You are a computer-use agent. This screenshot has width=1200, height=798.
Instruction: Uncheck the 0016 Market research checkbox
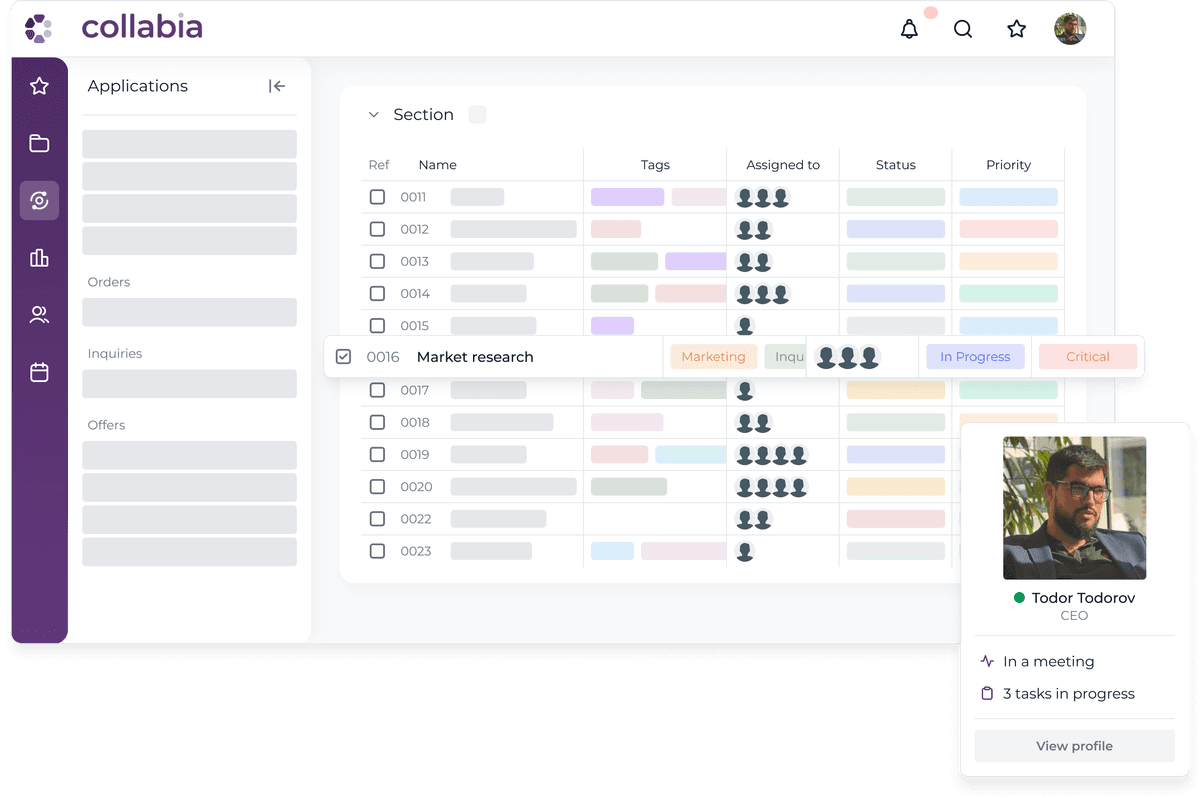coord(343,356)
